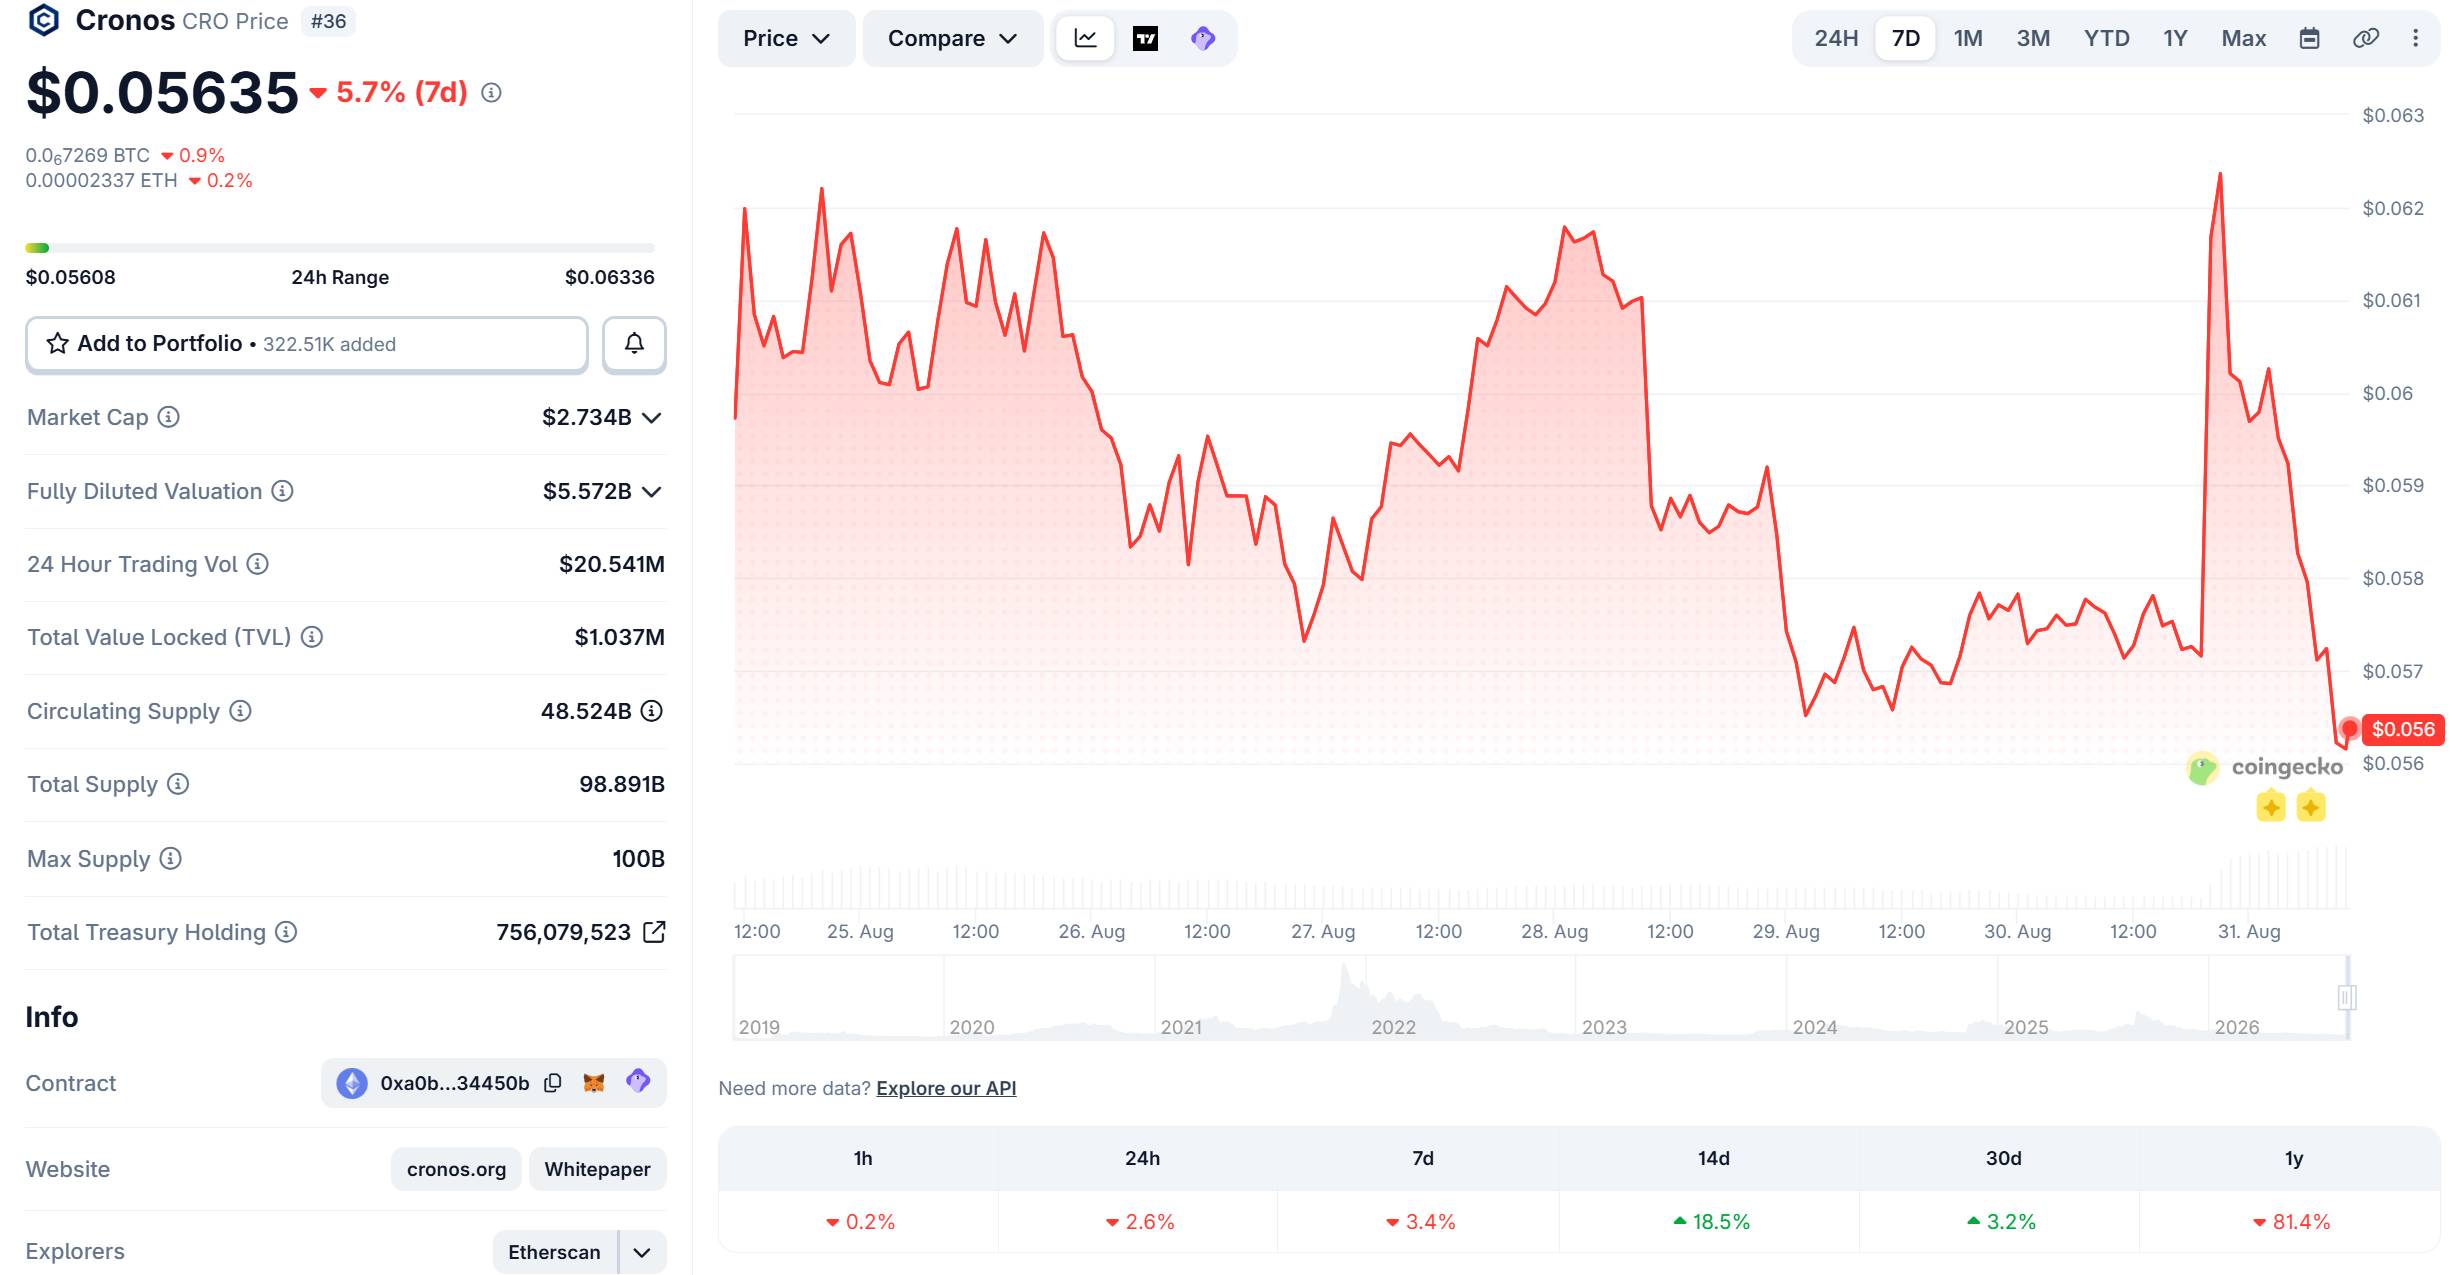Switch to TradingView chart icon
Screen dimensions: 2450x1275
click(1145, 39)
